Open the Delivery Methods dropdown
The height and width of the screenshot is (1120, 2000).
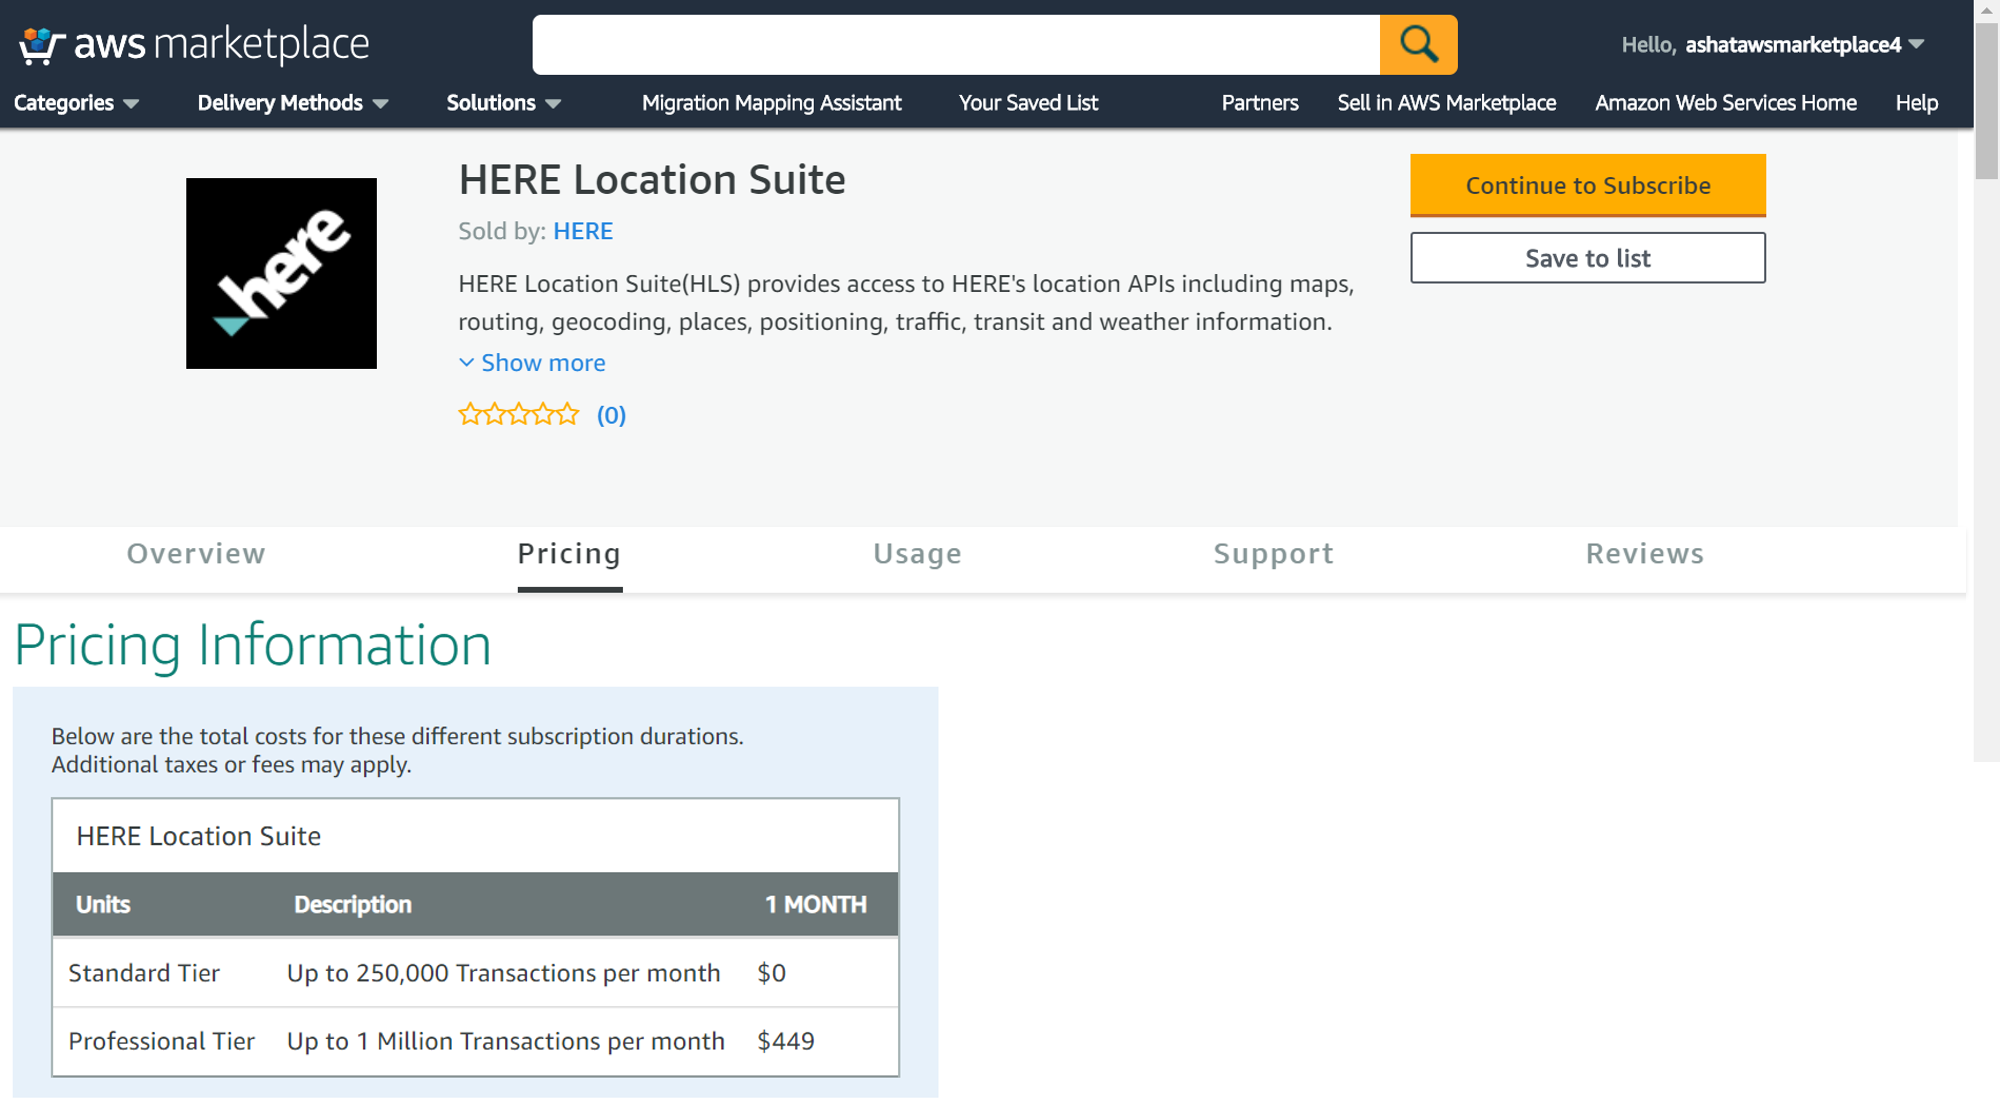click(x=292, y=103)
